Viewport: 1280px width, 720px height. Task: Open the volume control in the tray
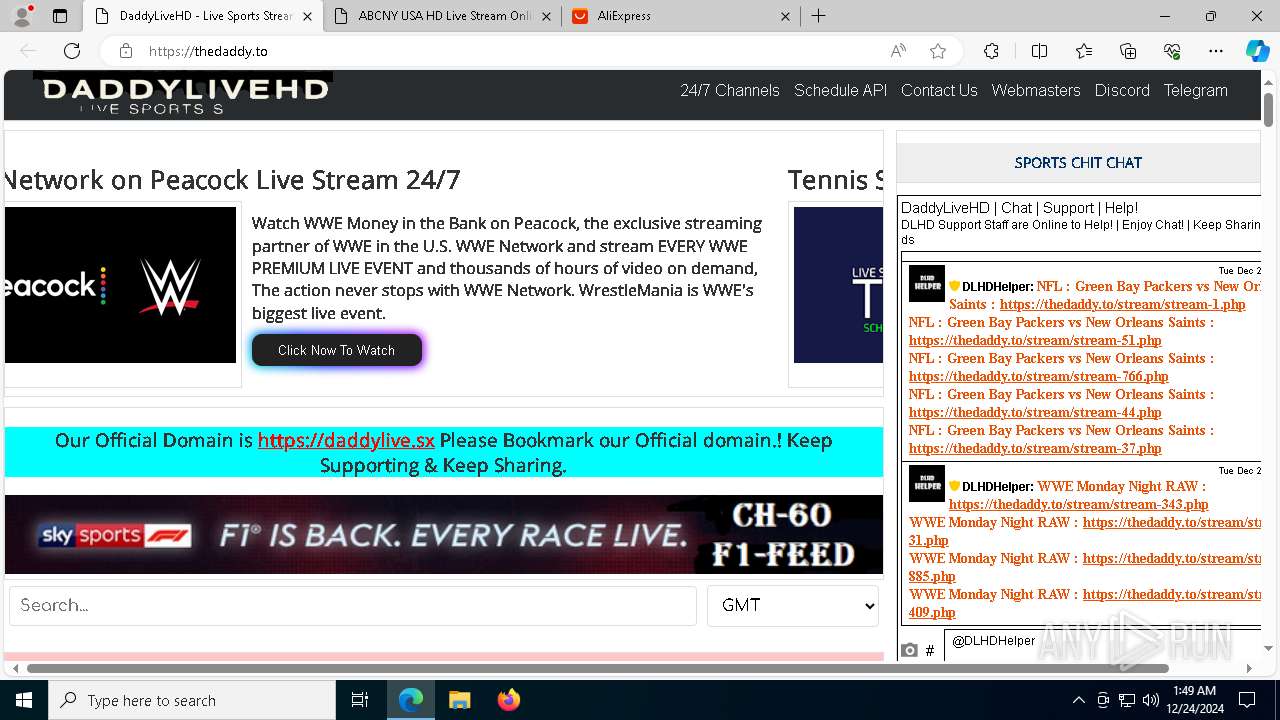(1151, 700)
